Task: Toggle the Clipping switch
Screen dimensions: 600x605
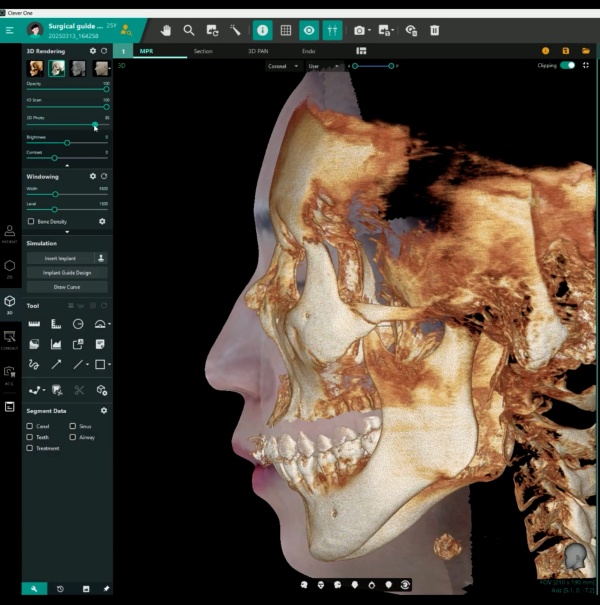Action: tap(568, 65)
